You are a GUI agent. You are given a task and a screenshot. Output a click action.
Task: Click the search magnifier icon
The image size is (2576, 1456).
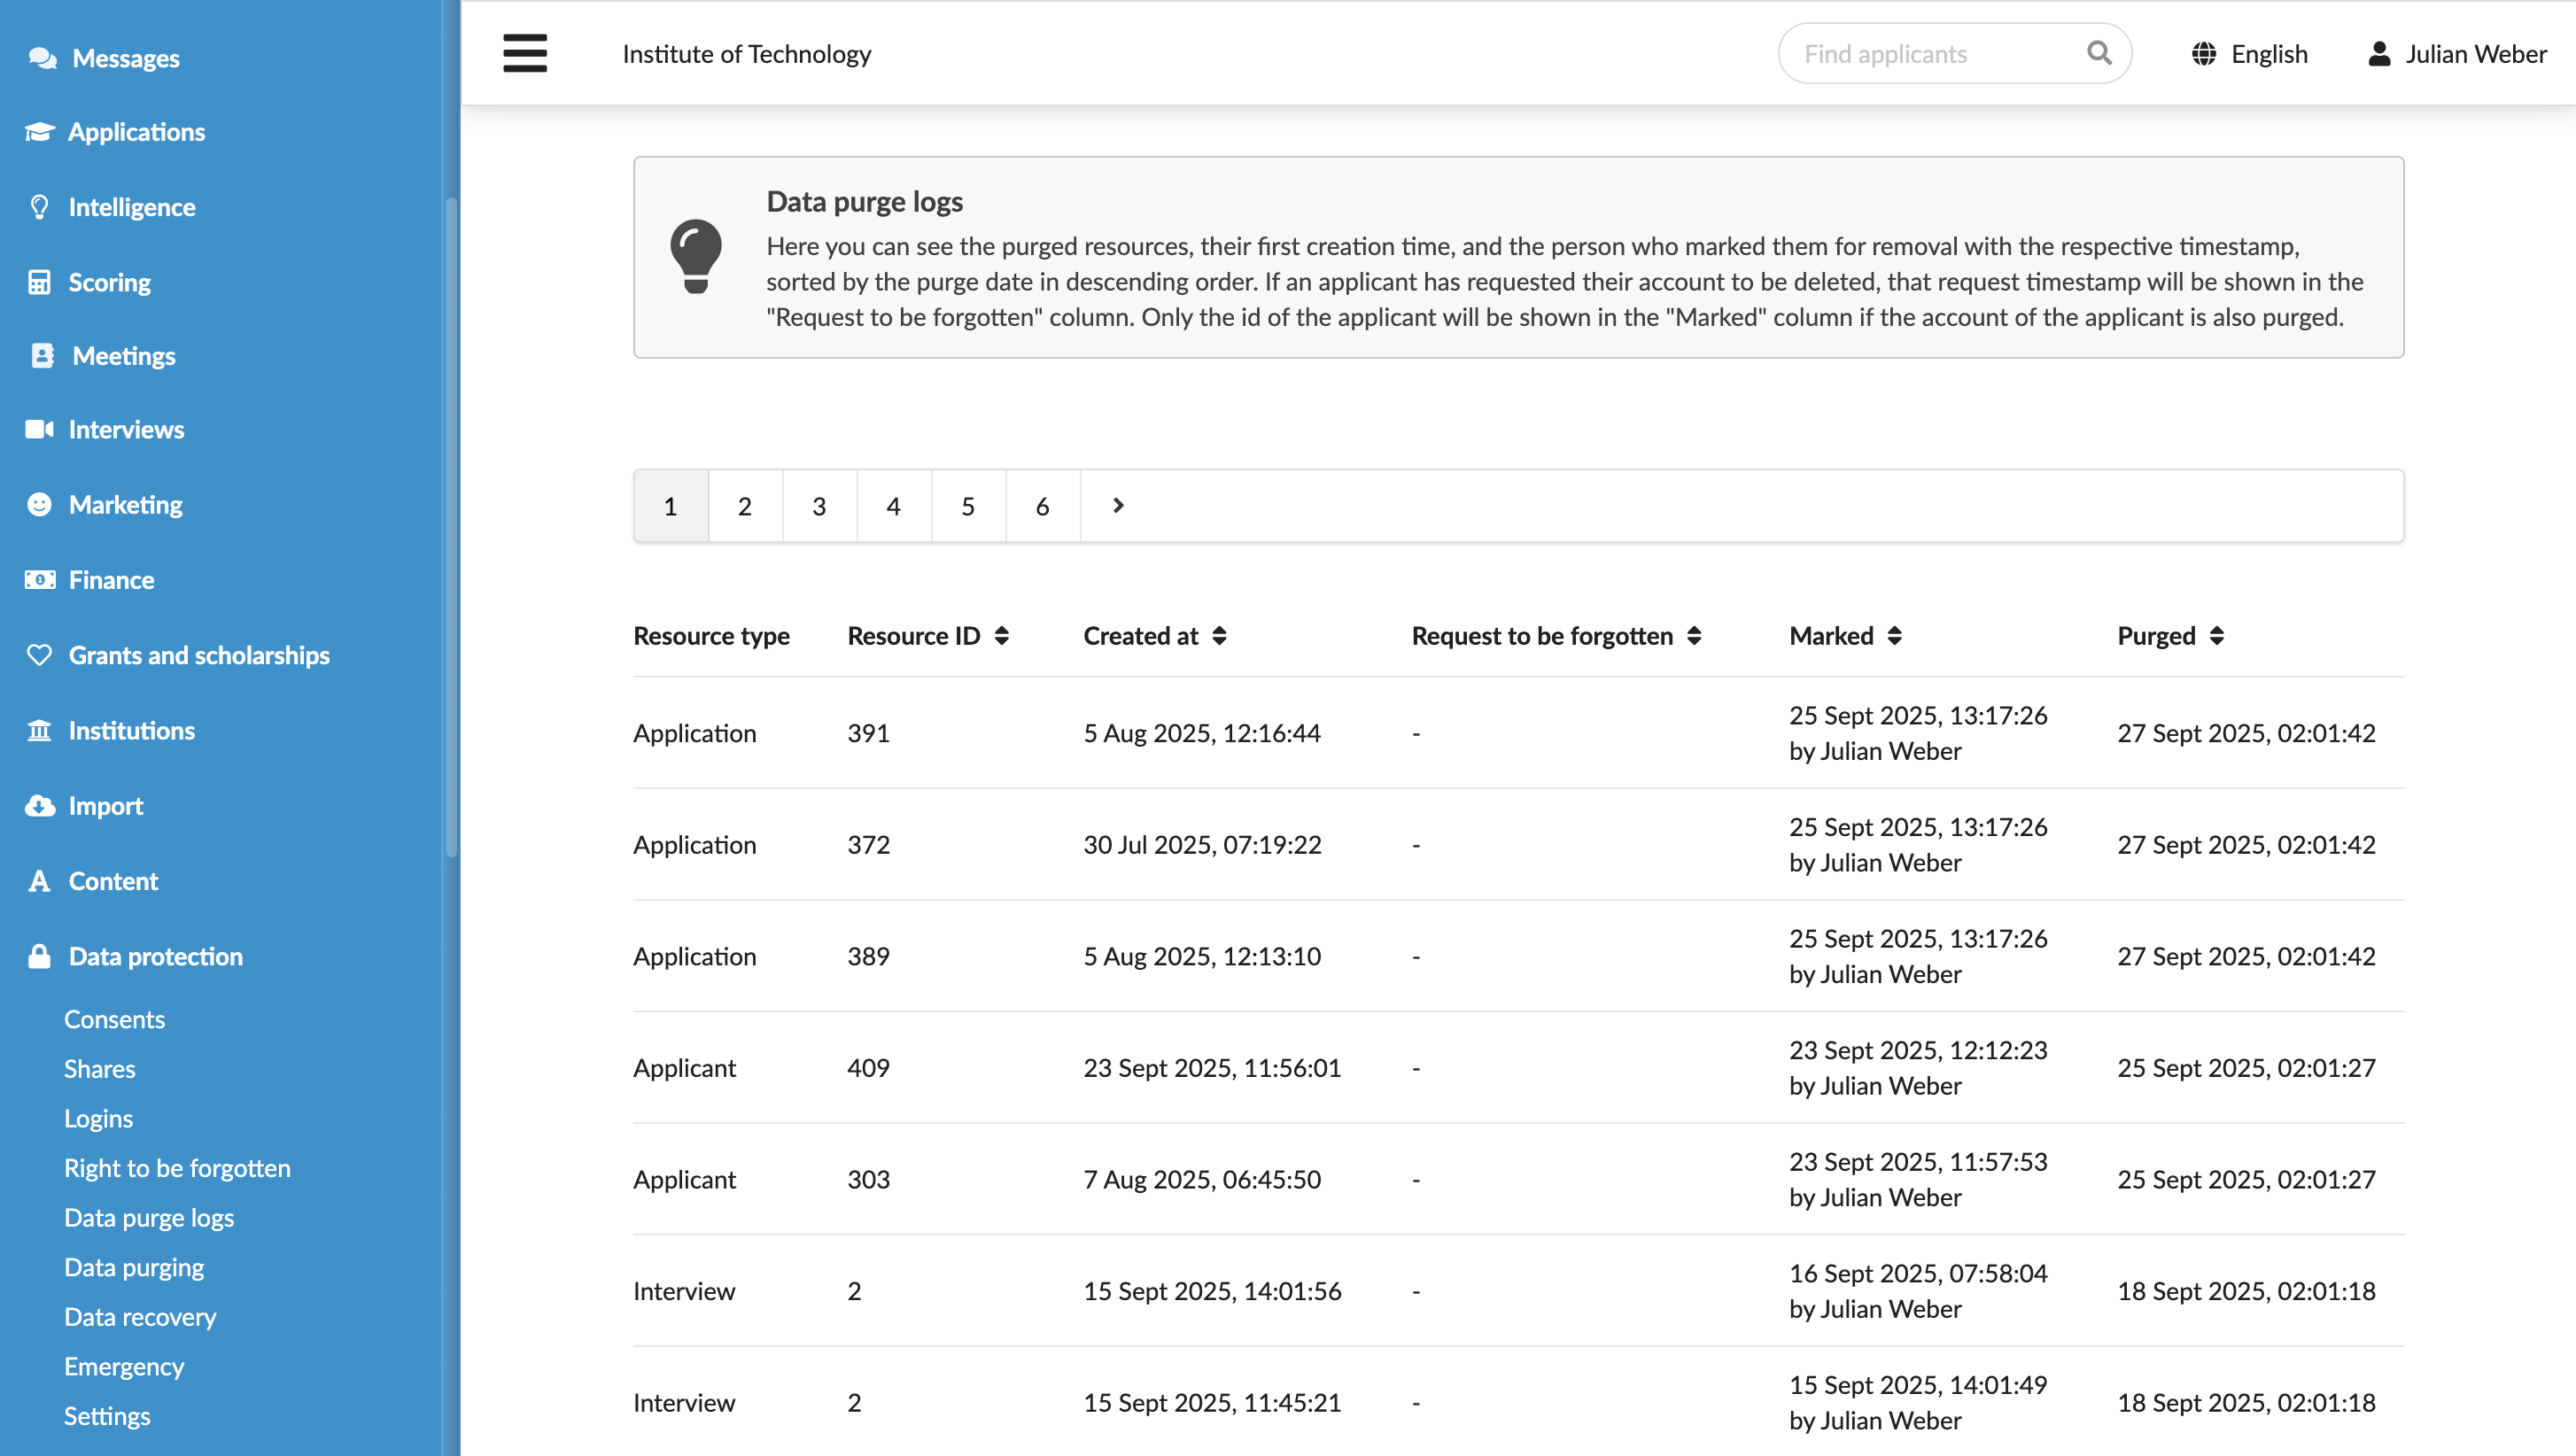[2099, 53]
